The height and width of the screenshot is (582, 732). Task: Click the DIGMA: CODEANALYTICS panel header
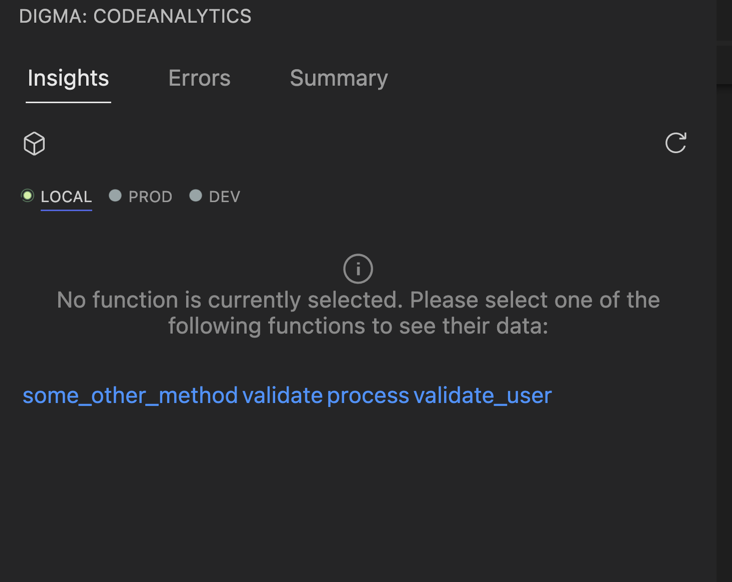(135, 16)
